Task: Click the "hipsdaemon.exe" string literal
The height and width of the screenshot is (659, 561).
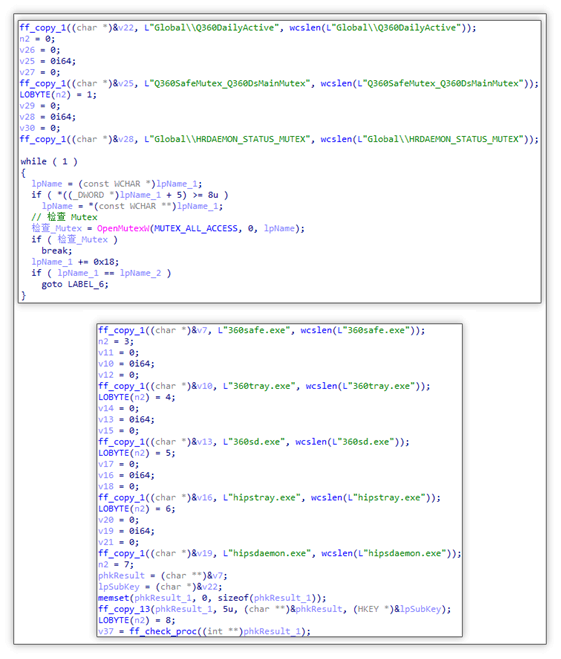Action: (267, 553)
